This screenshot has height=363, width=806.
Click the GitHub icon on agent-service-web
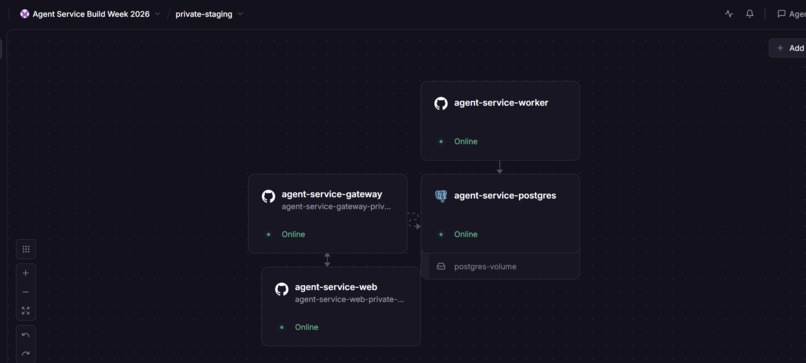click(281, 289)
